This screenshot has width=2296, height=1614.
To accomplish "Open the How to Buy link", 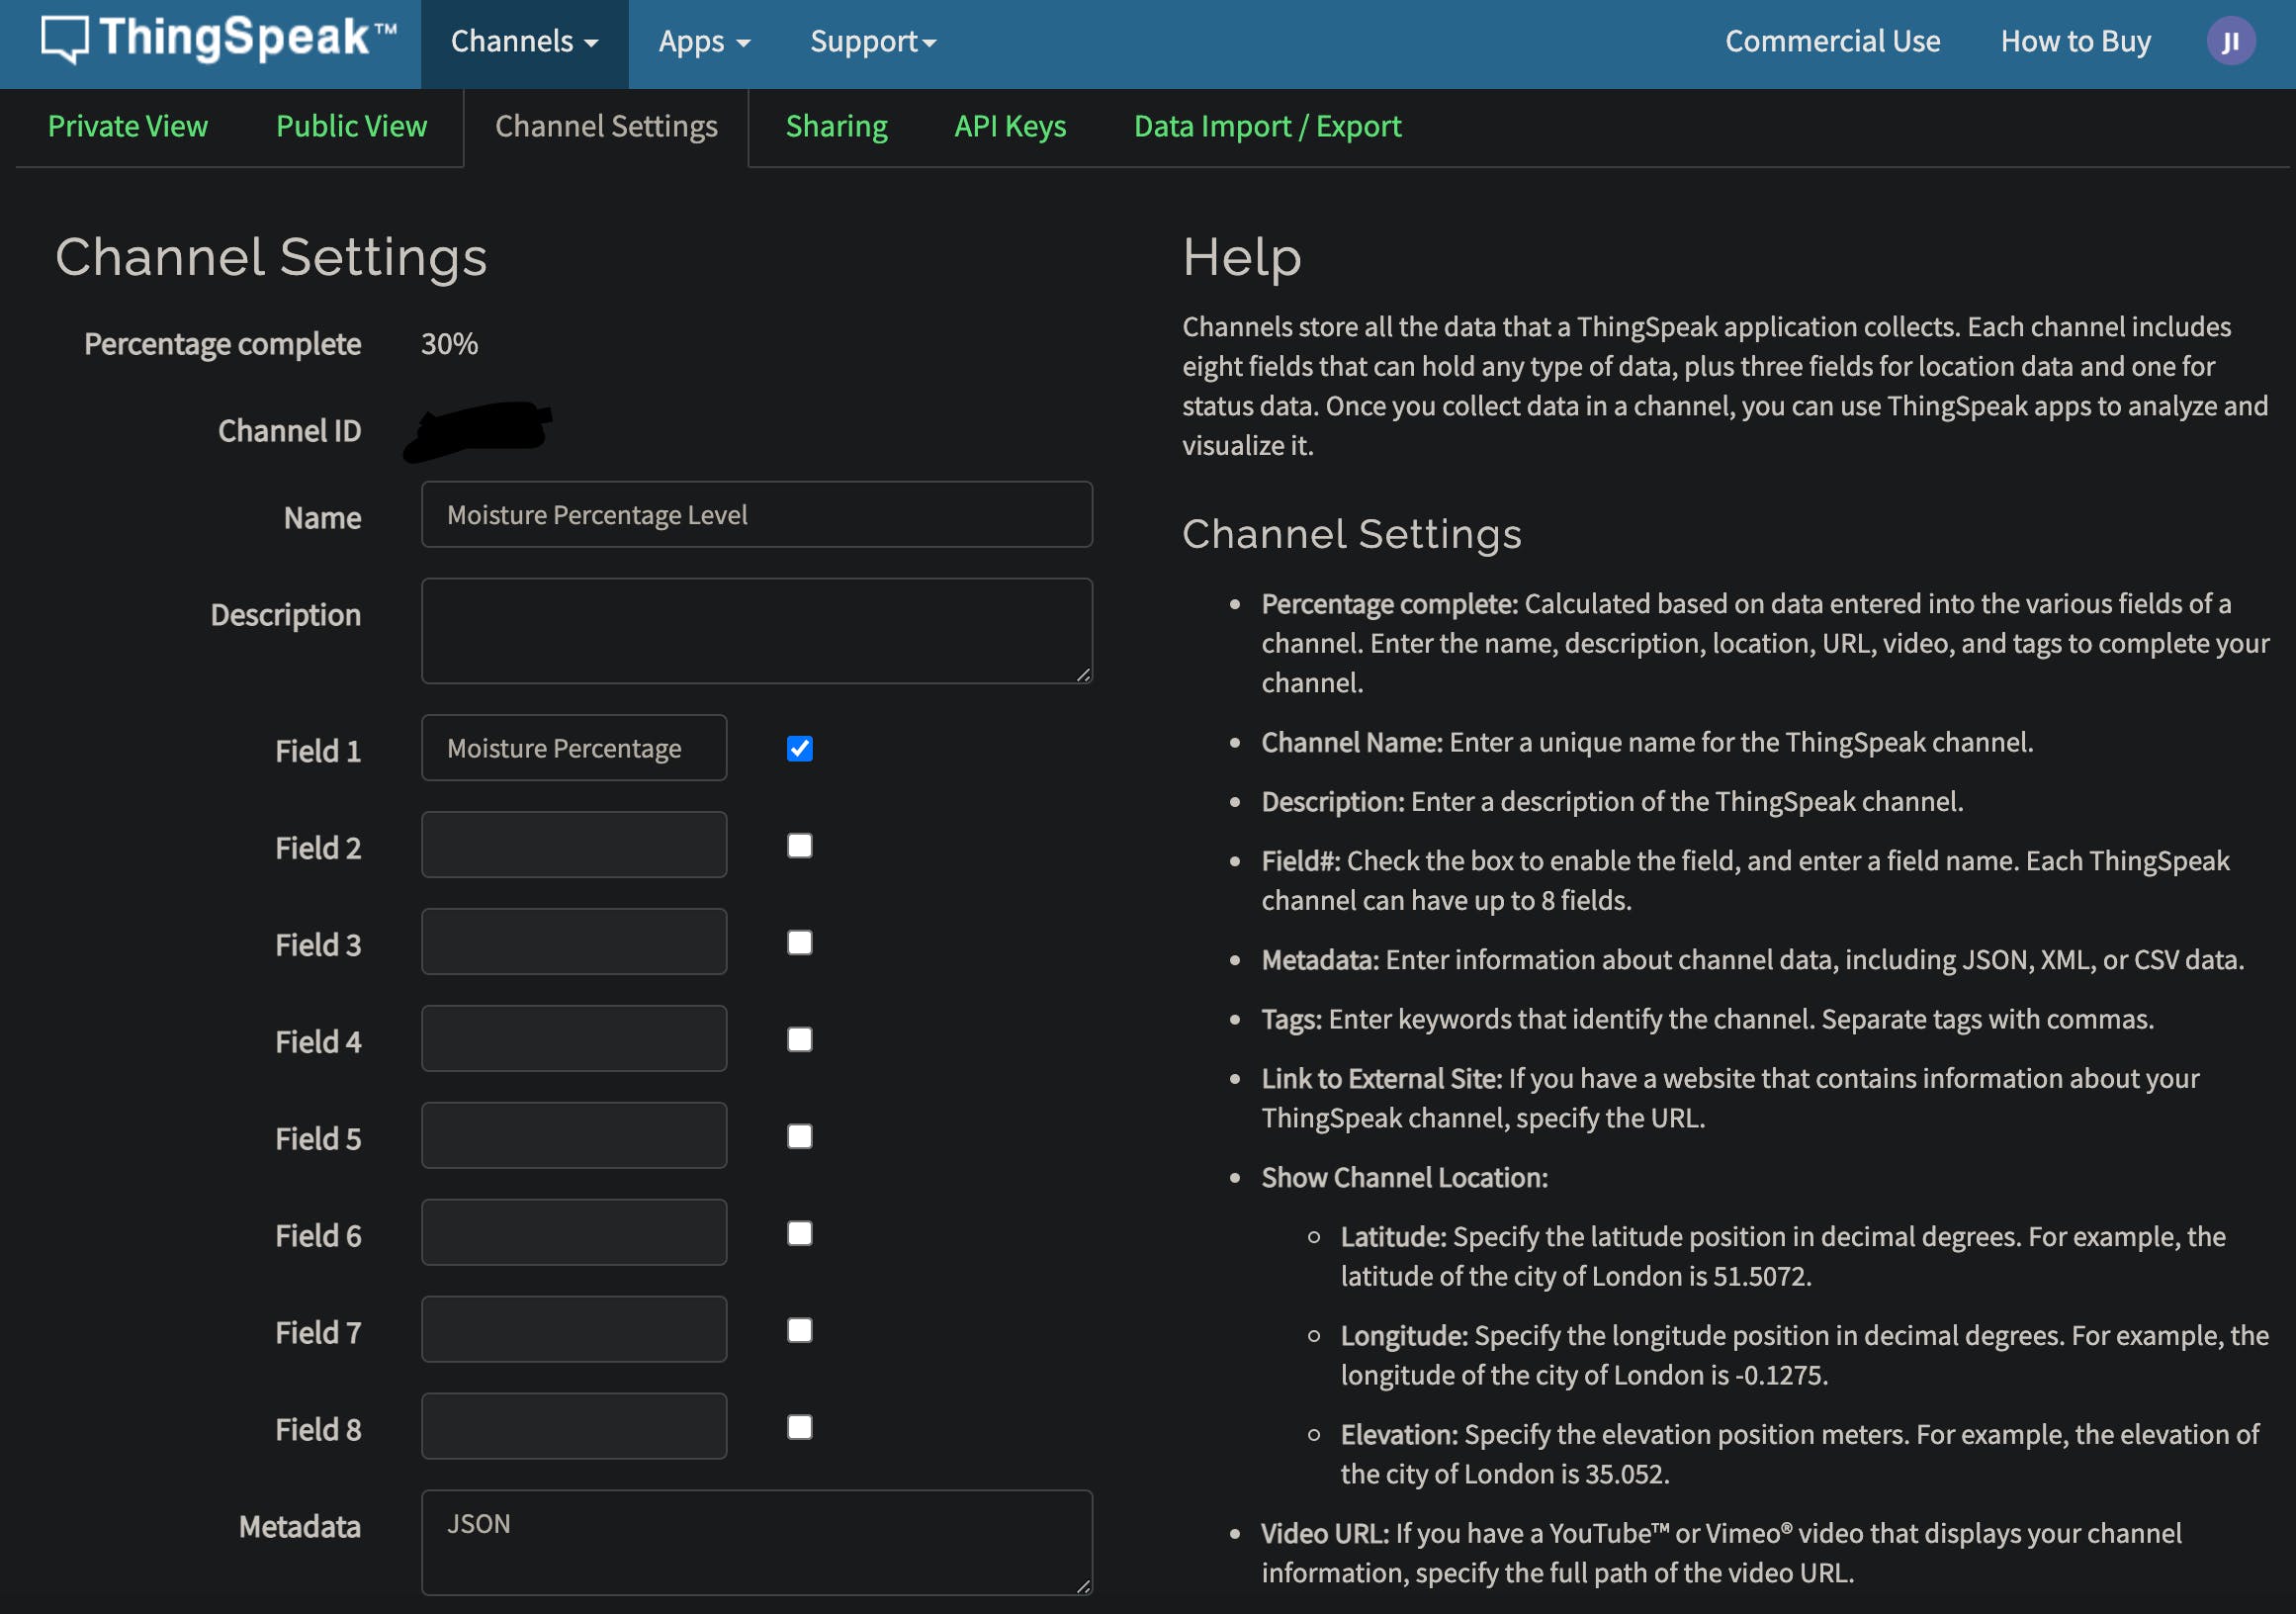I will tap(2075, 41).
